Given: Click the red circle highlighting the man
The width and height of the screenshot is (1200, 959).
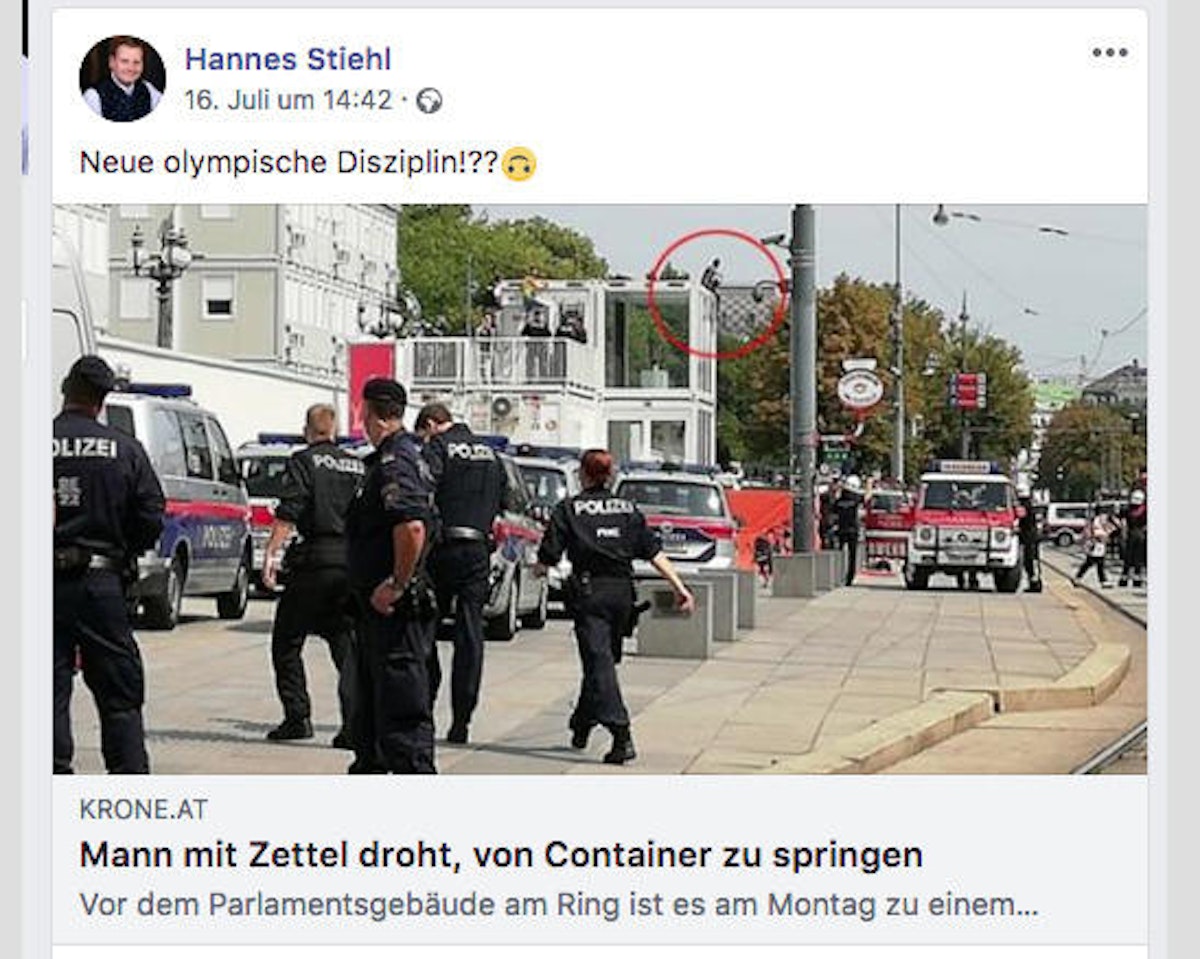Looking at the screenshot, I should click(x=717, y=293).
